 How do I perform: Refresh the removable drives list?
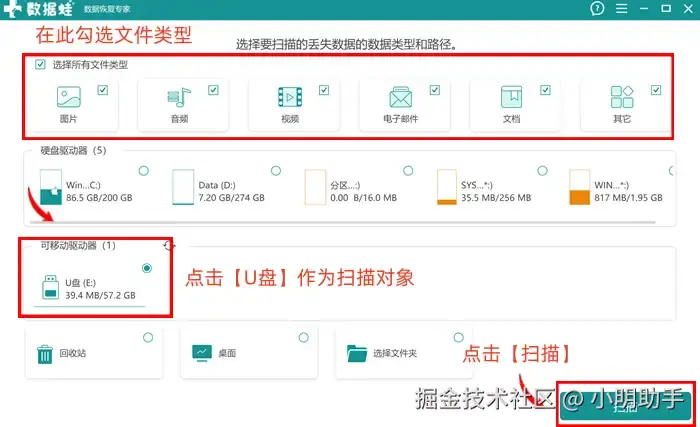169,245
